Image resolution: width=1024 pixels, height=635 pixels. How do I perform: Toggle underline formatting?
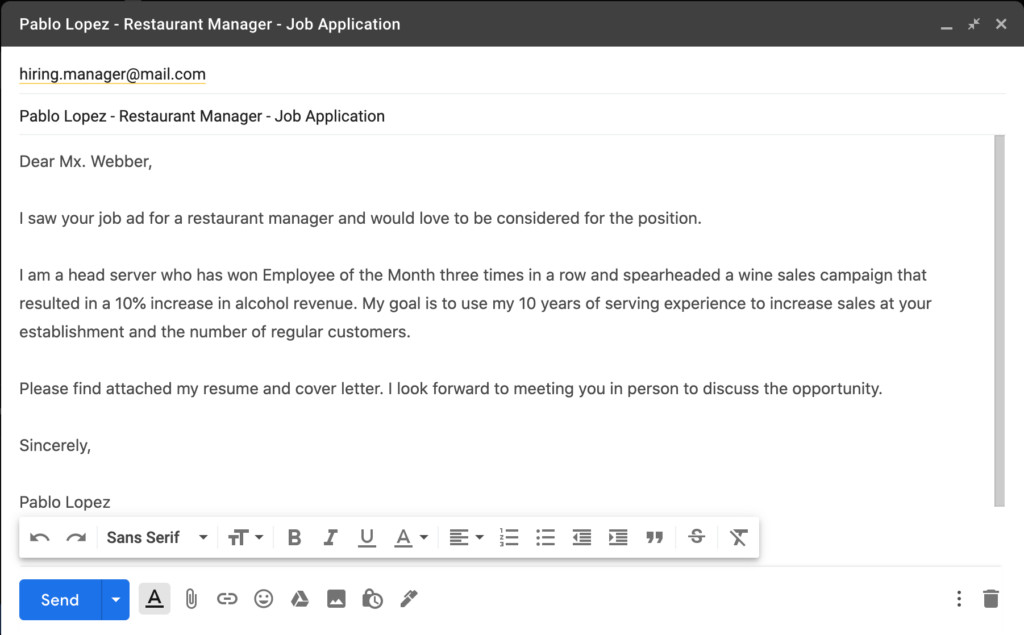[366, 537]
